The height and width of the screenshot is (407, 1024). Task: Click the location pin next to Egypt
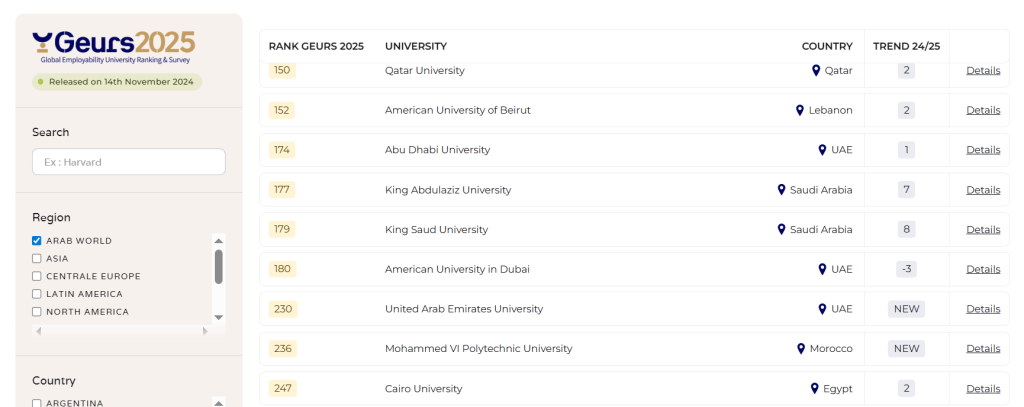pos(815,389)
